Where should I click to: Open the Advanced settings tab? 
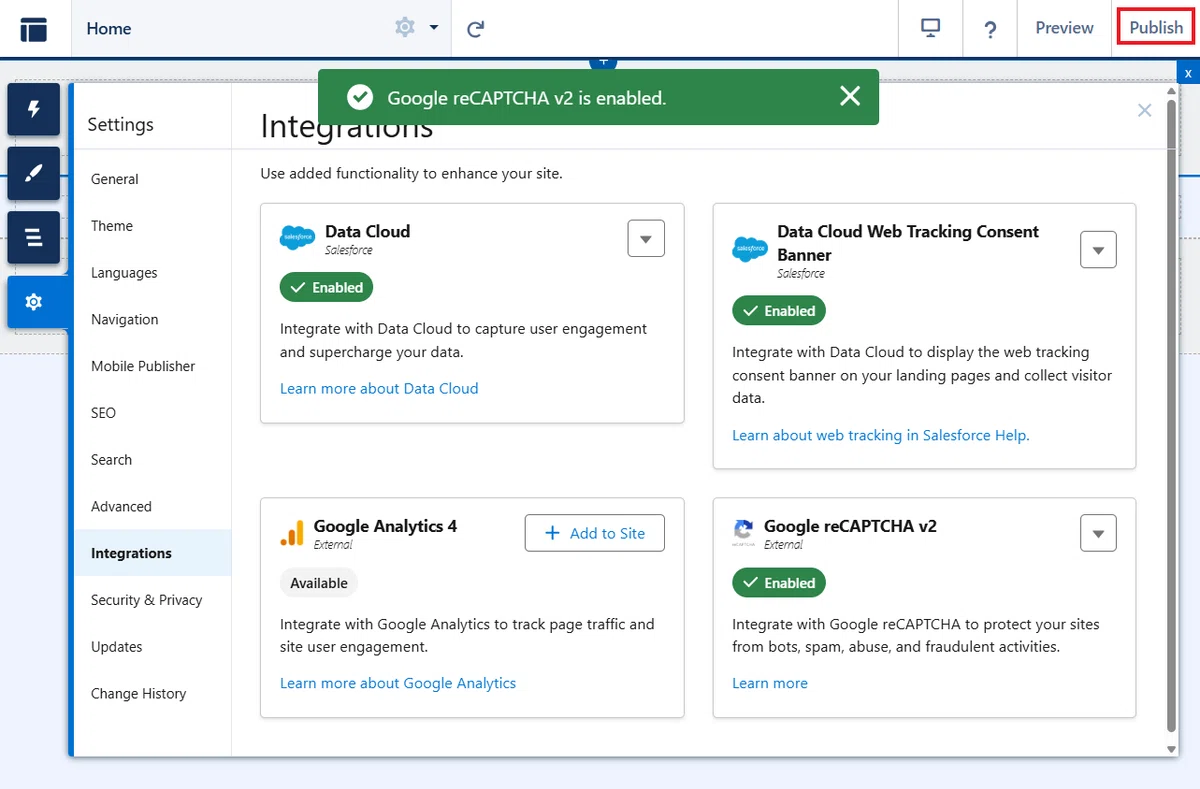coord(152,507)
